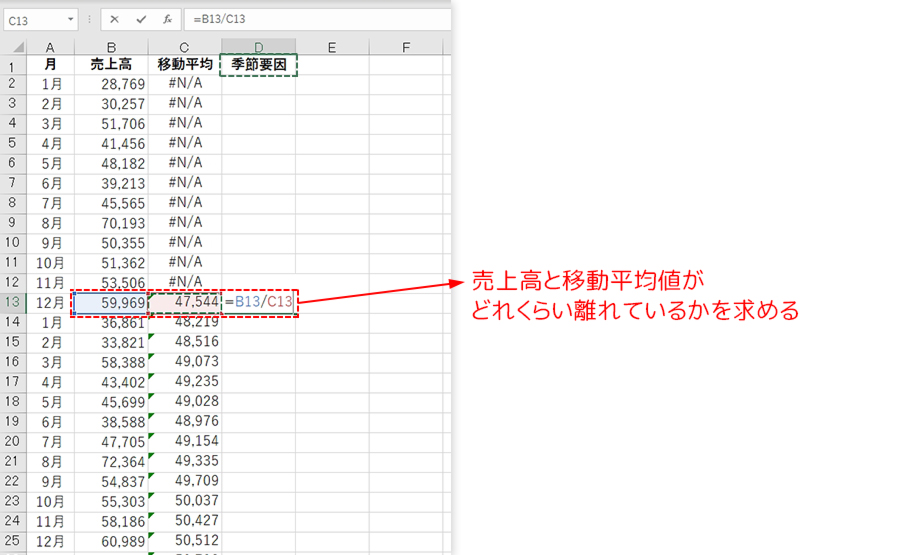This screenshot has width=906, height=555.
Task: Select the 移動平均 header cell
Action: tap(184, 65)
